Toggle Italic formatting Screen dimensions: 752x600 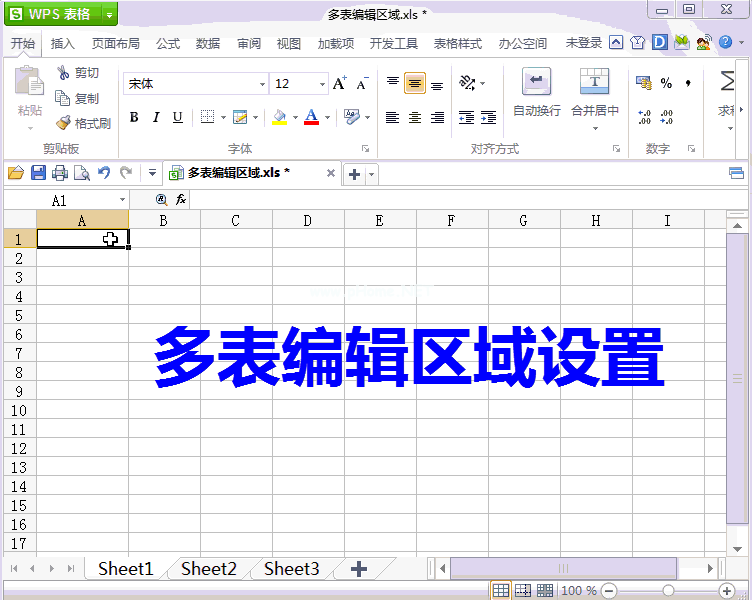point(155,118)
